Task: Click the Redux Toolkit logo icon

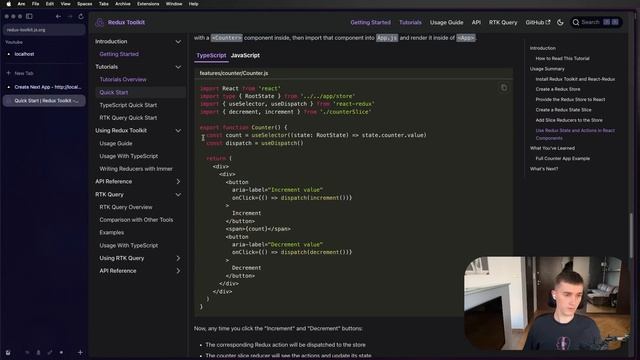Action: [100, 22]
